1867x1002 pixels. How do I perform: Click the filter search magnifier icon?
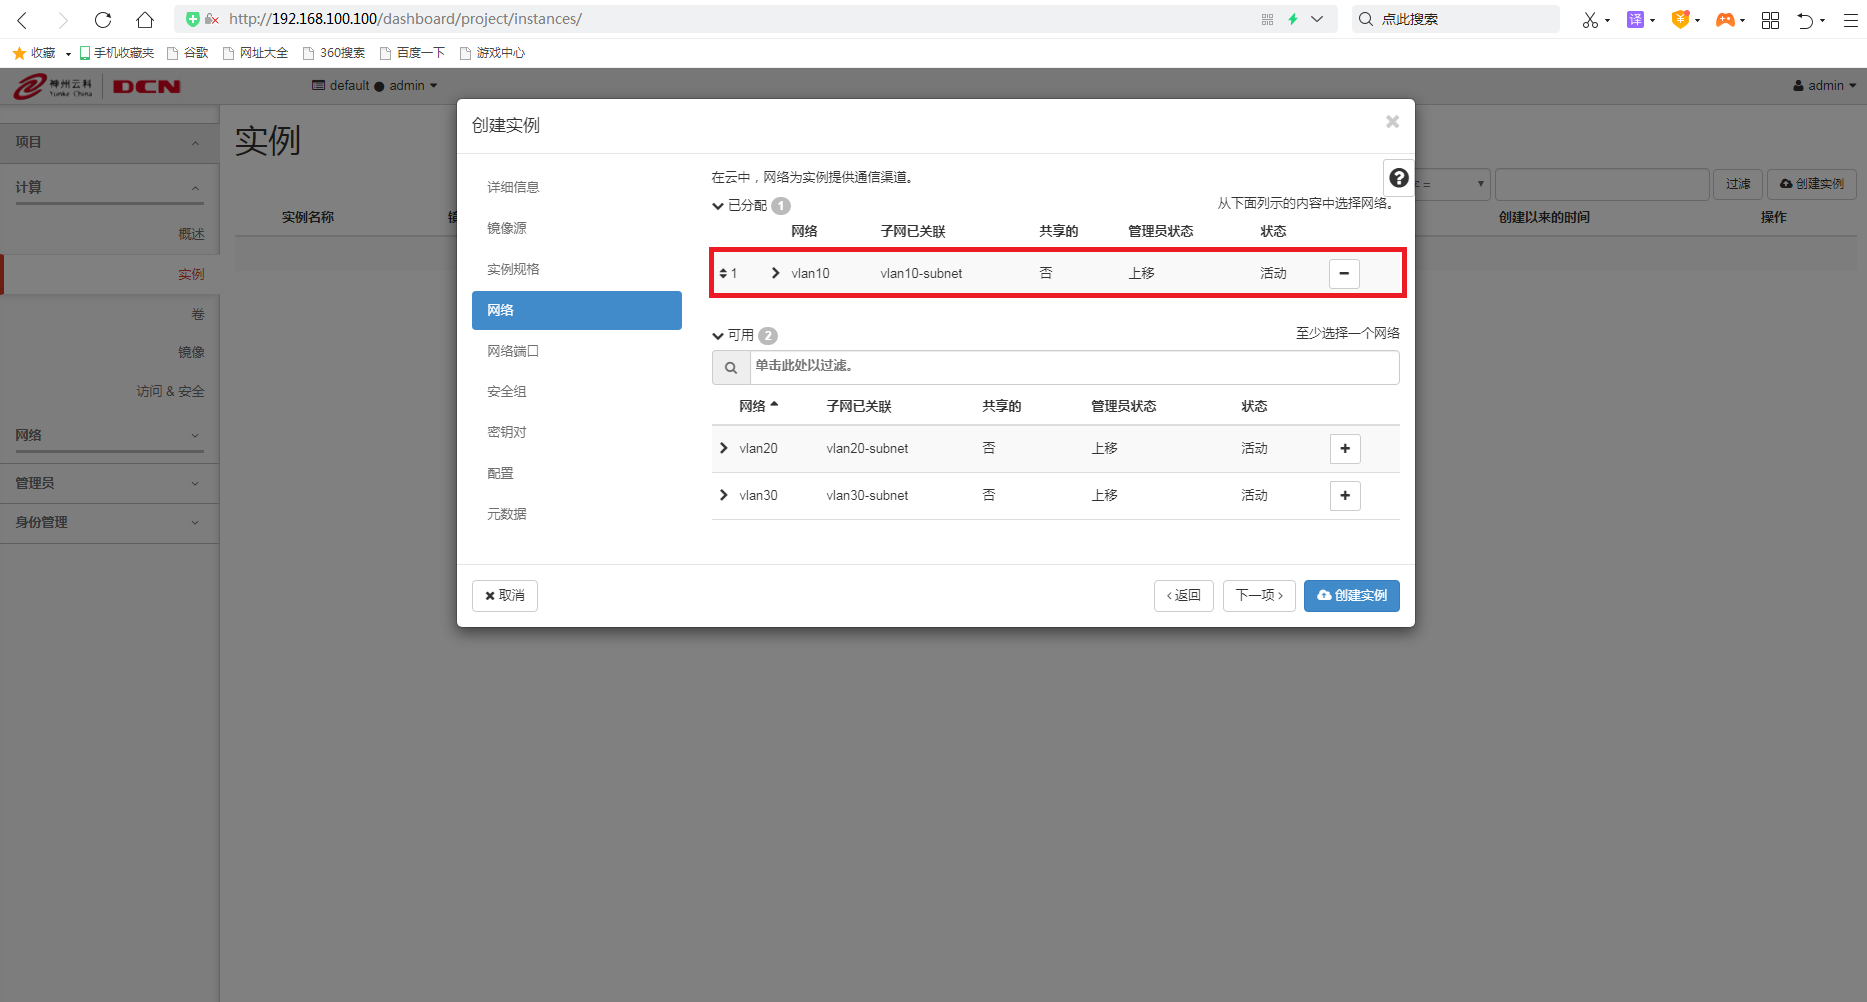pyautogui.click(x=731, y=367)
